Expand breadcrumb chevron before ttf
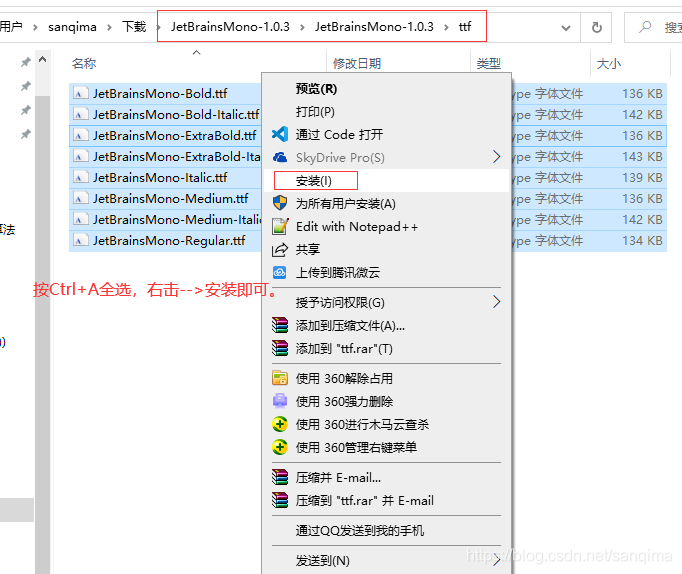Image resolution: width=682 pixels, height=574 pixels. point(446,27)
